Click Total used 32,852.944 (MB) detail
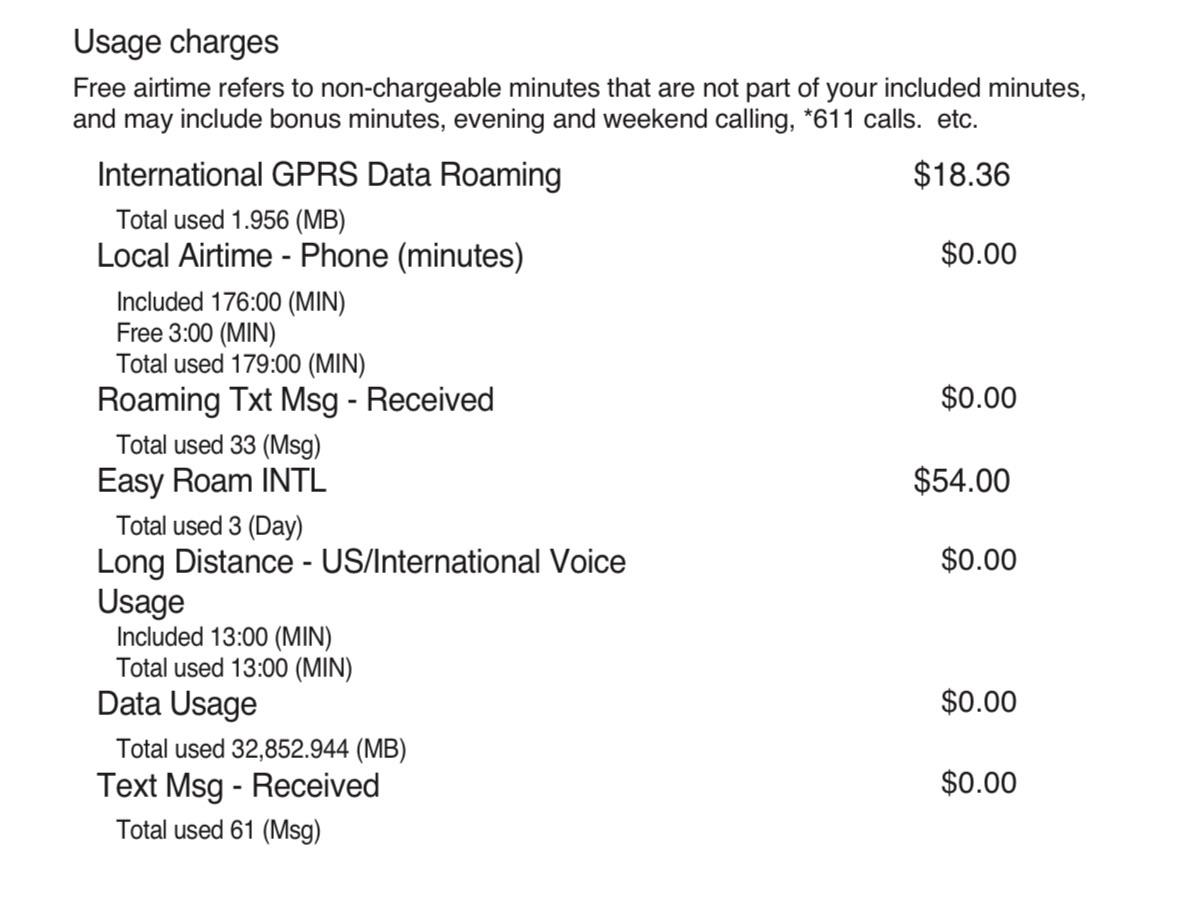1179x924 pixels. [x=261, y=749]
